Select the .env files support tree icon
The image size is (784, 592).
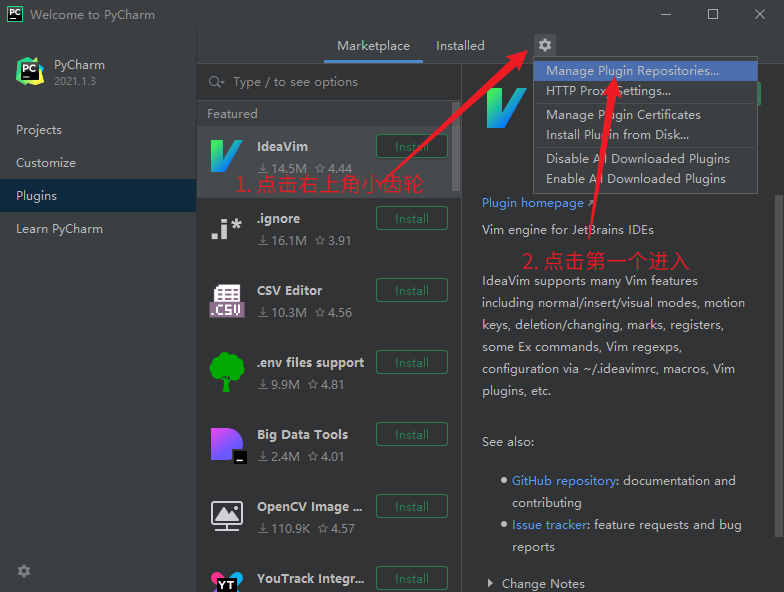(227, 372)
